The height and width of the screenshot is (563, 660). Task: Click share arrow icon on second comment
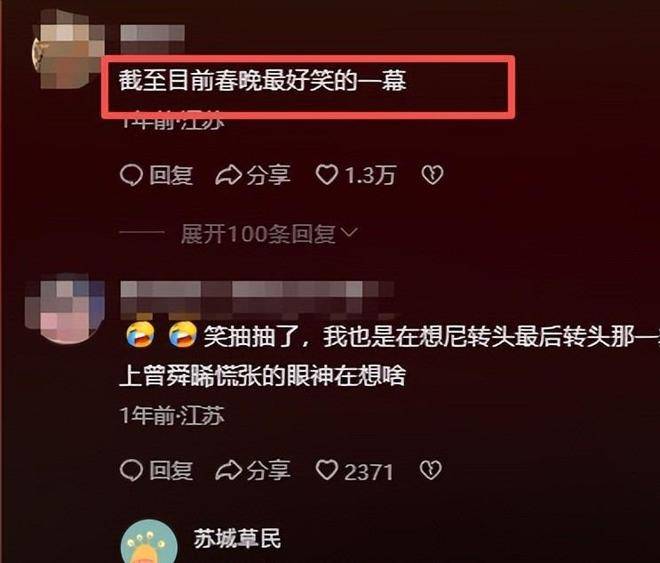pos(228,470)
